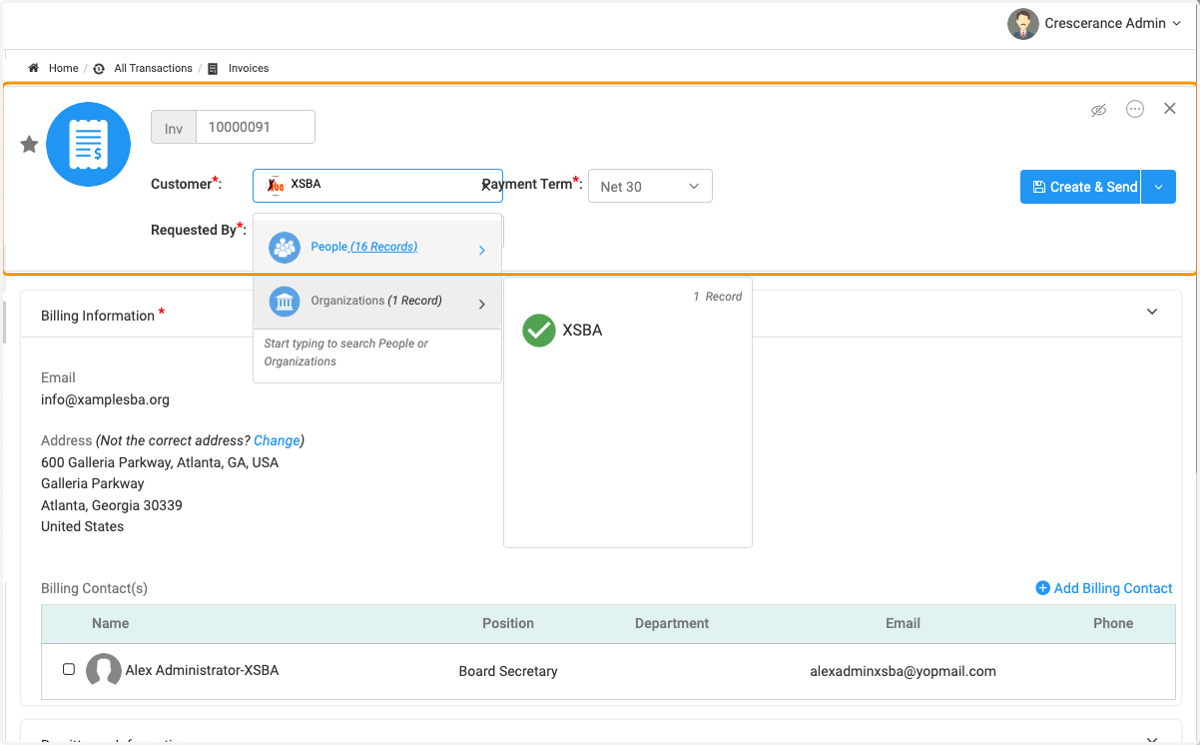This screenshot has width=1200, height=745.
Task: Click the Email column header
Action: (903, 623)
